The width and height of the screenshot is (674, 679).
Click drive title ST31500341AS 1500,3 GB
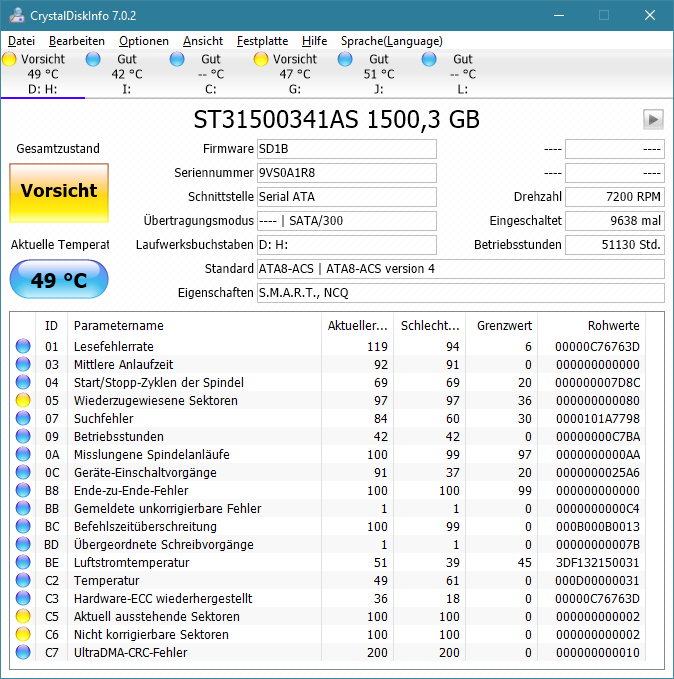pyautogui.click(x=337, y=120)
